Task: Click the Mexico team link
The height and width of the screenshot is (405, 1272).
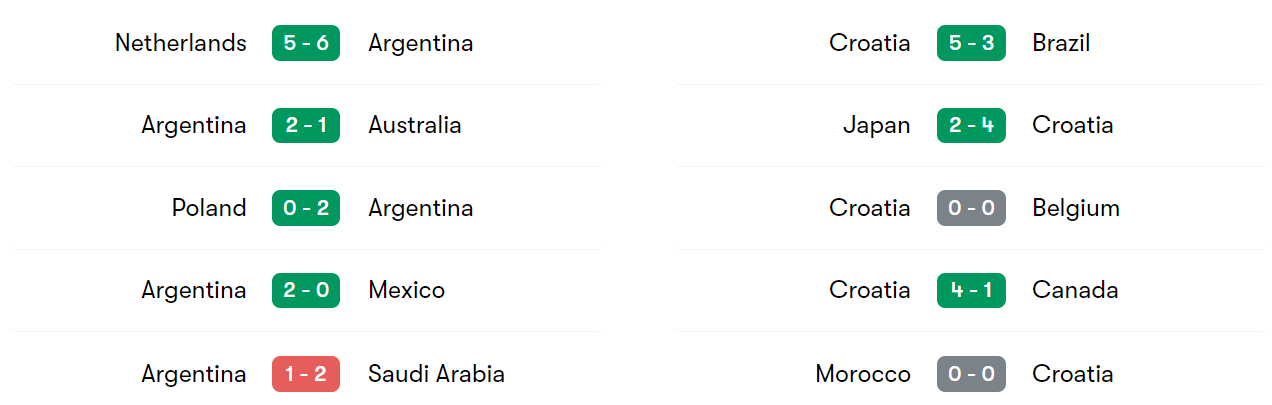Action: click(x=407, y=290)
